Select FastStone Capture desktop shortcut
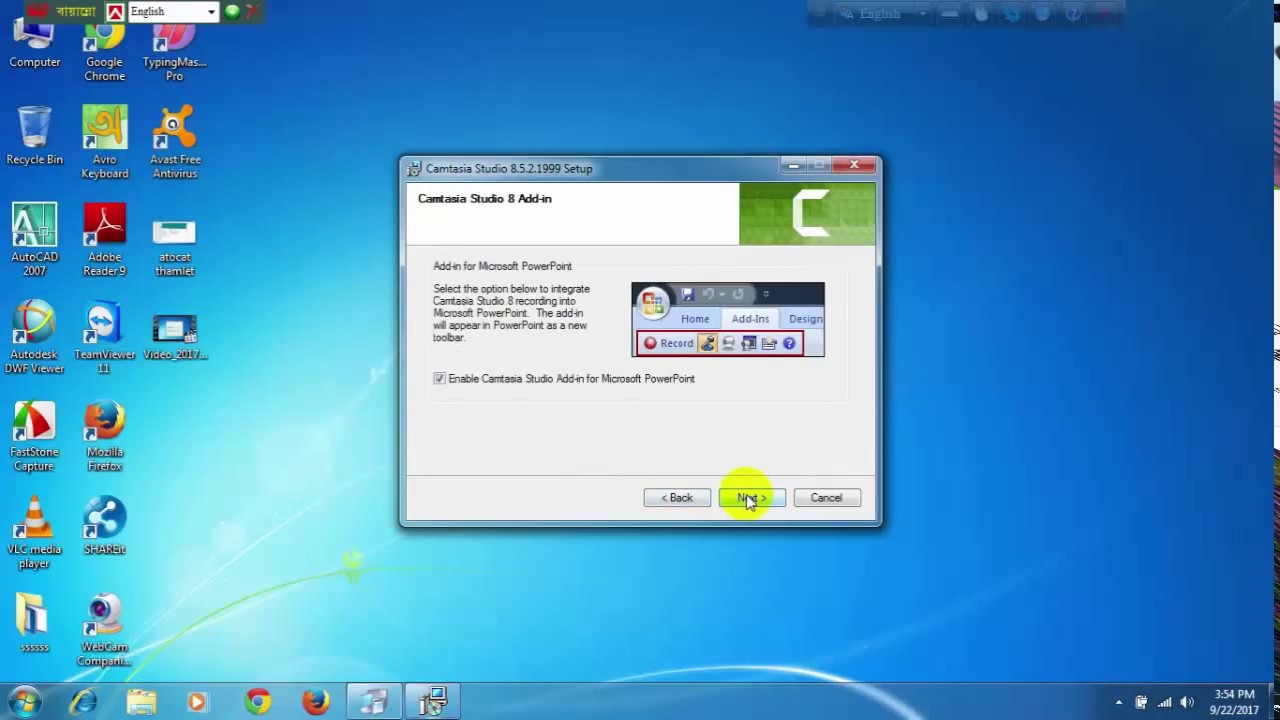This screenshot has width=1280, height=720. pyautogui.click(x=34, y=435)
